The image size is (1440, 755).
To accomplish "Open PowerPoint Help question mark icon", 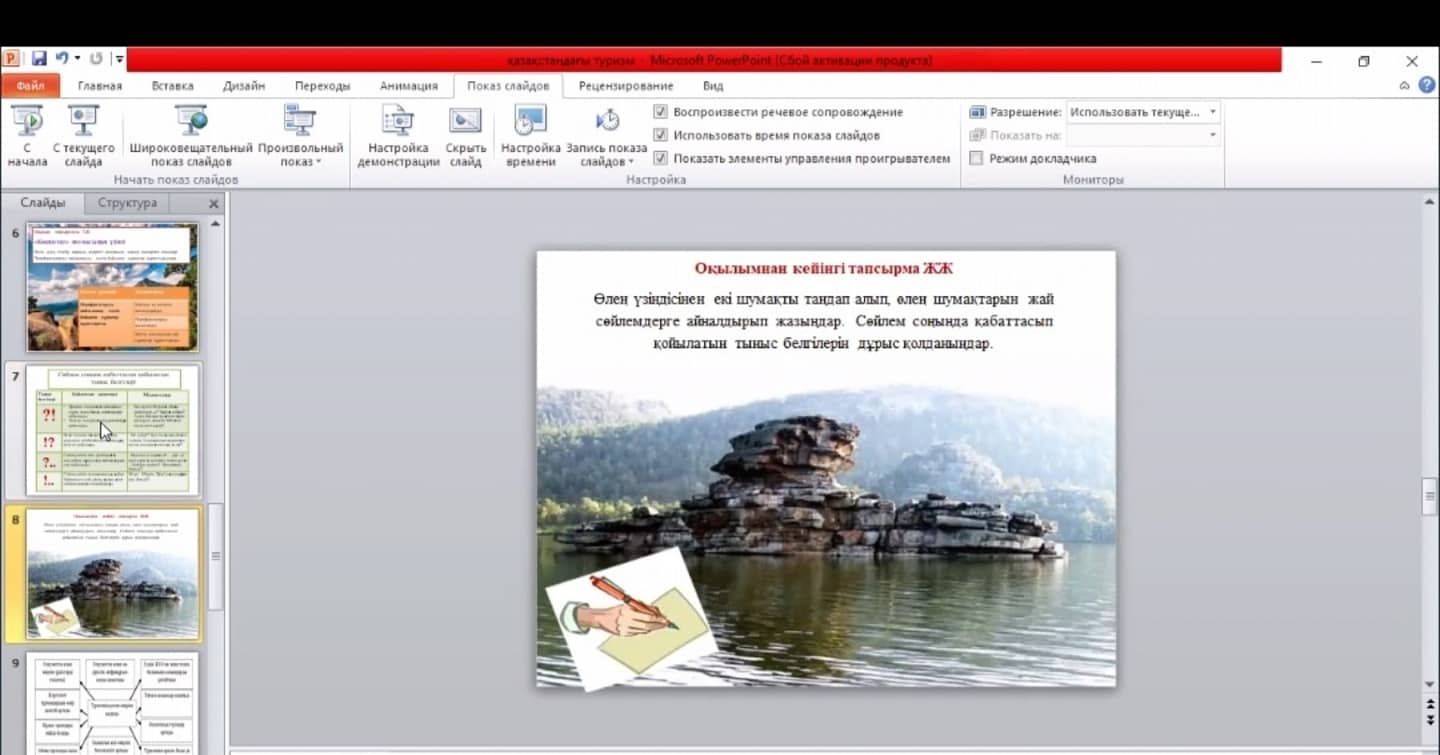I will [1426, 86].
